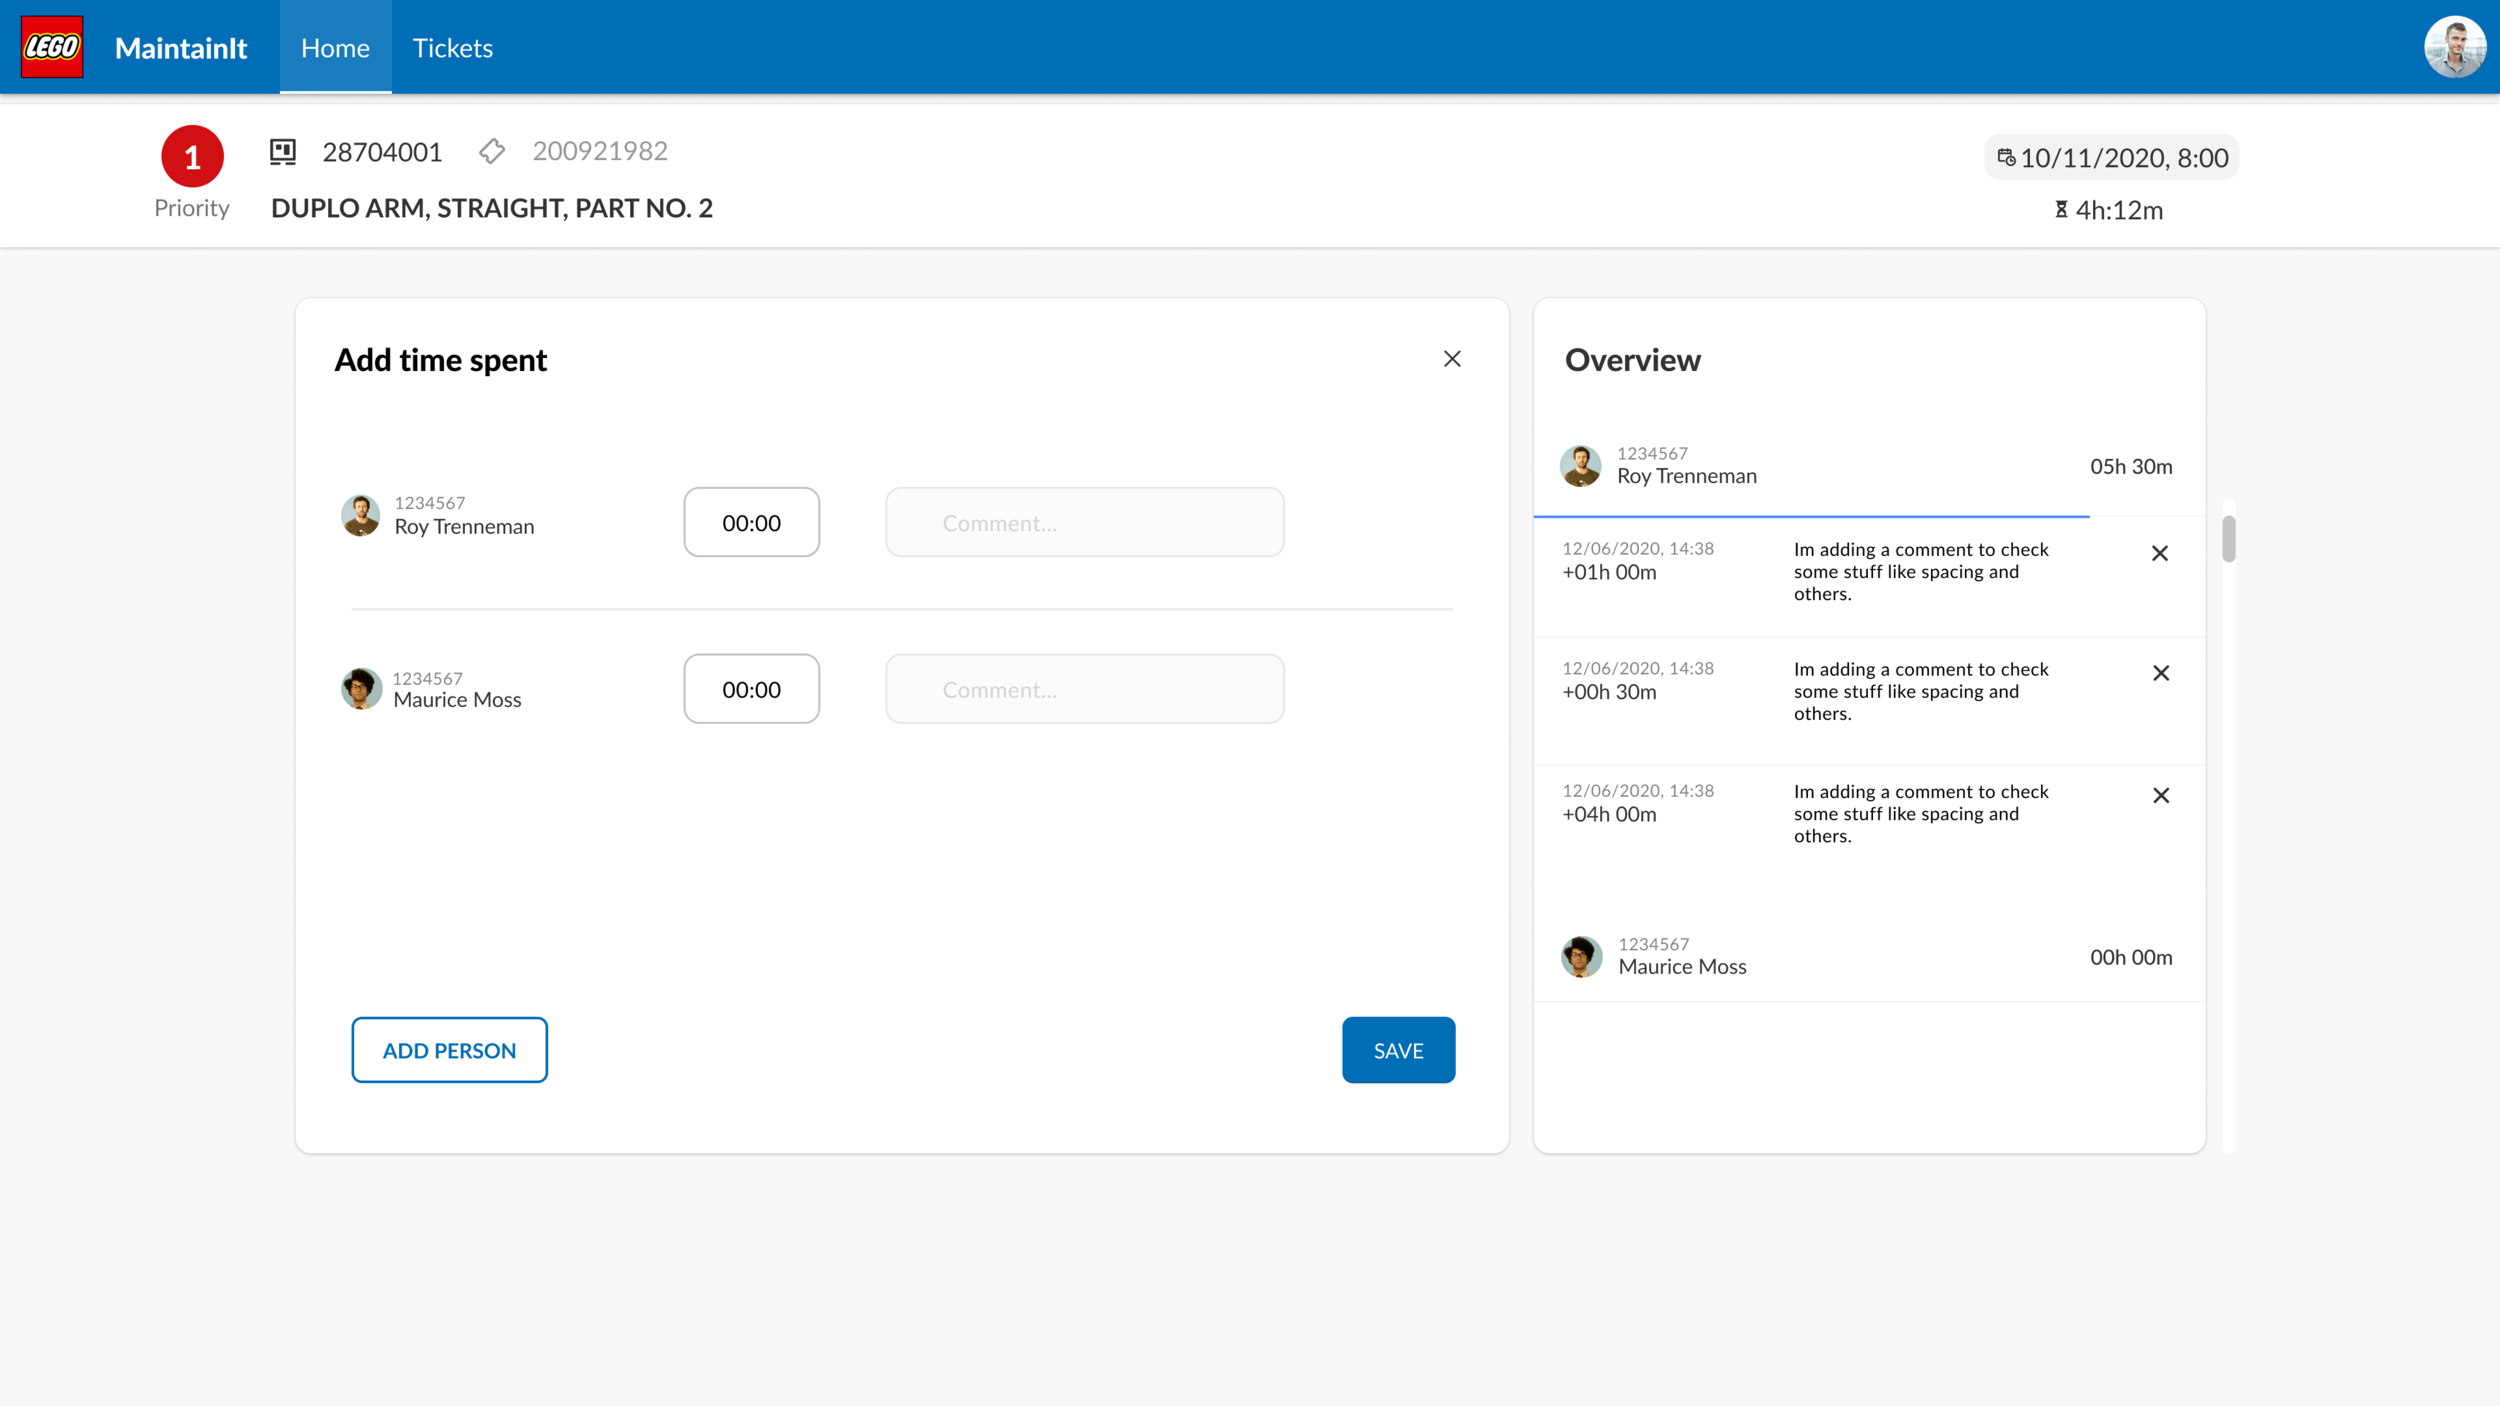
Task: Remove the +00h 30m time entry
Action: pyautogui.click(x=2161, y=673)
